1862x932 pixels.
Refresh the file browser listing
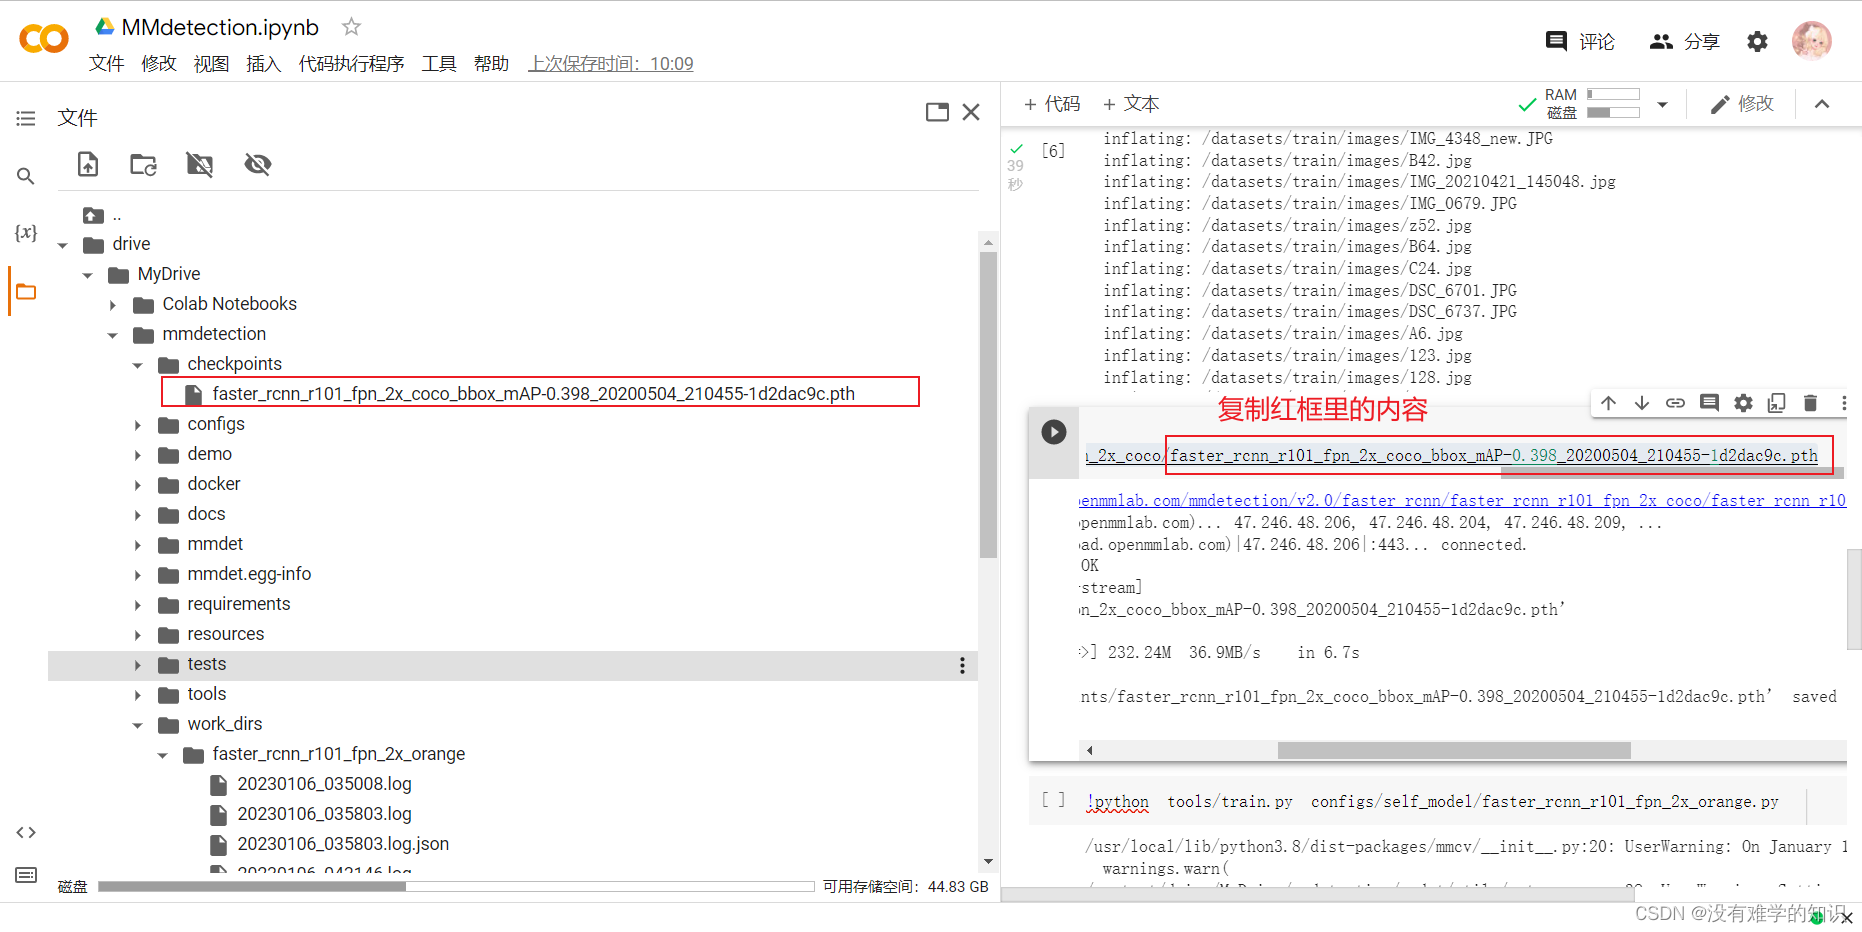[x=144, y=164]
